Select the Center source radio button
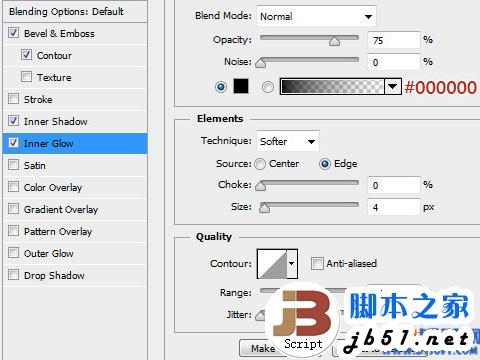This screenshot has height=360, width=480. click(x=260, y=164)
